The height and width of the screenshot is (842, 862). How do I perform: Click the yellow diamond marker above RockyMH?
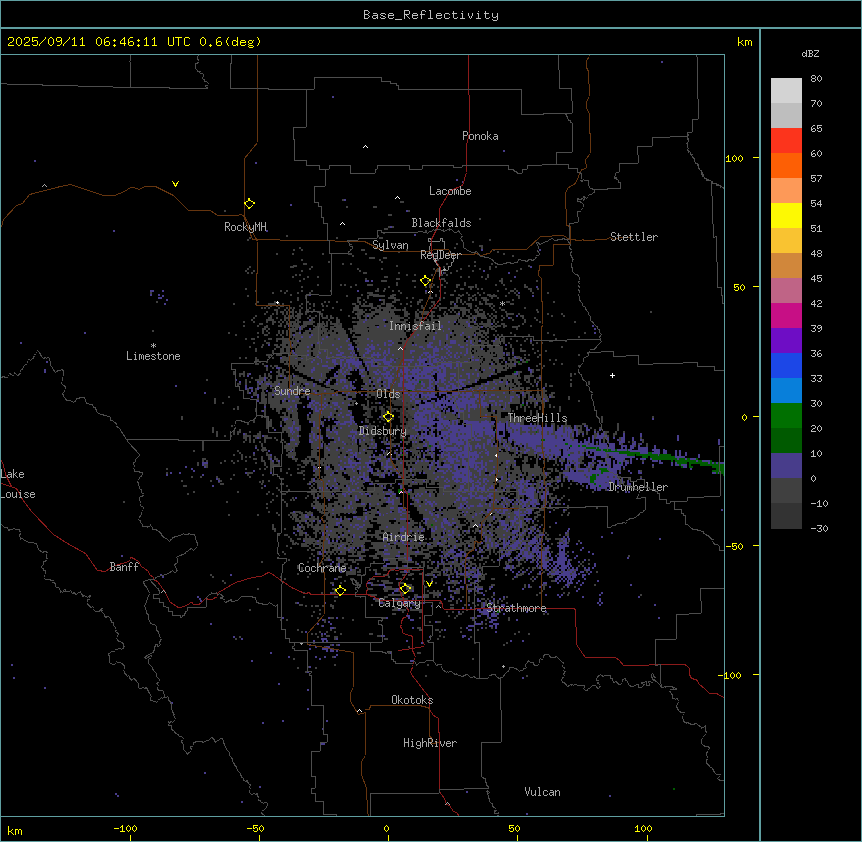click(249, 204)
